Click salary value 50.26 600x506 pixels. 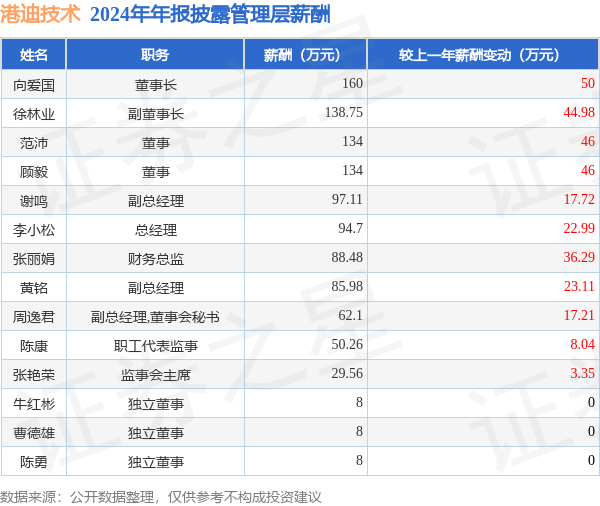click(347, 344)
